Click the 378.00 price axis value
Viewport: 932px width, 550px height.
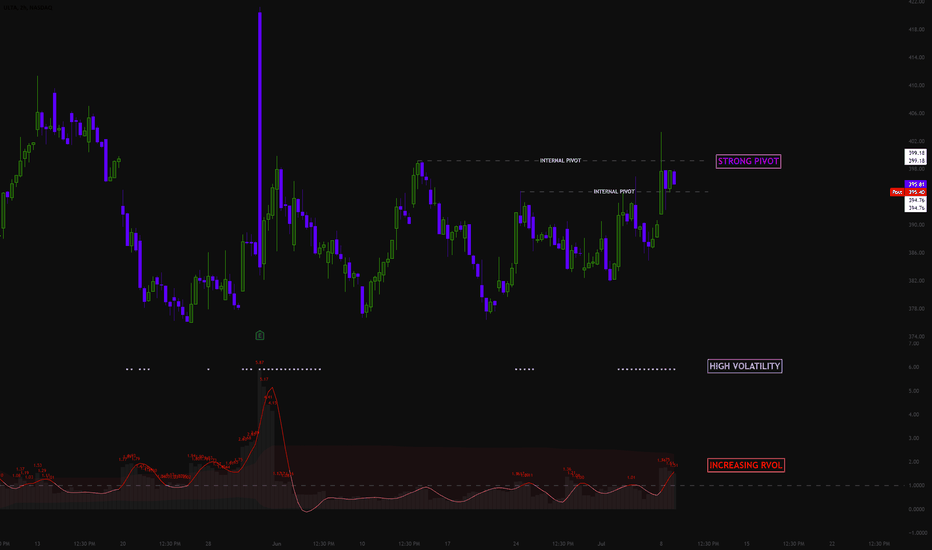pos(917,309)
